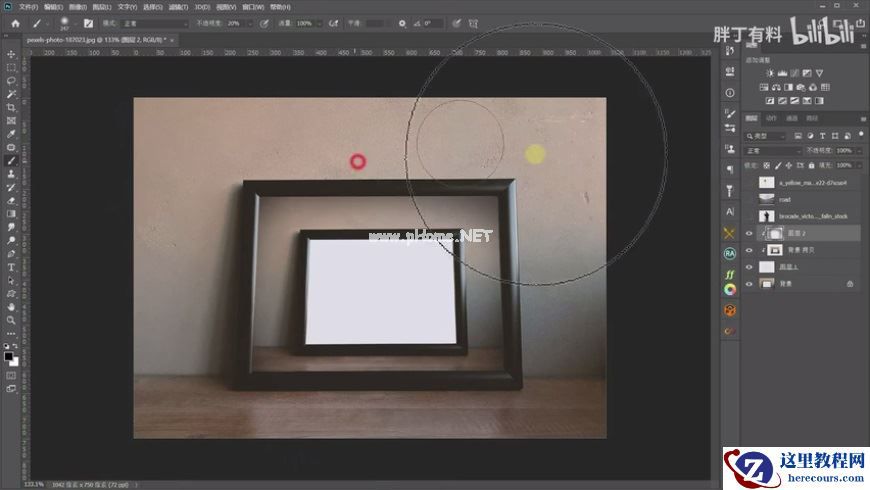Screen dimensions: 870x490
Task: Click the foreground color swatch
Action: point(9,353)
